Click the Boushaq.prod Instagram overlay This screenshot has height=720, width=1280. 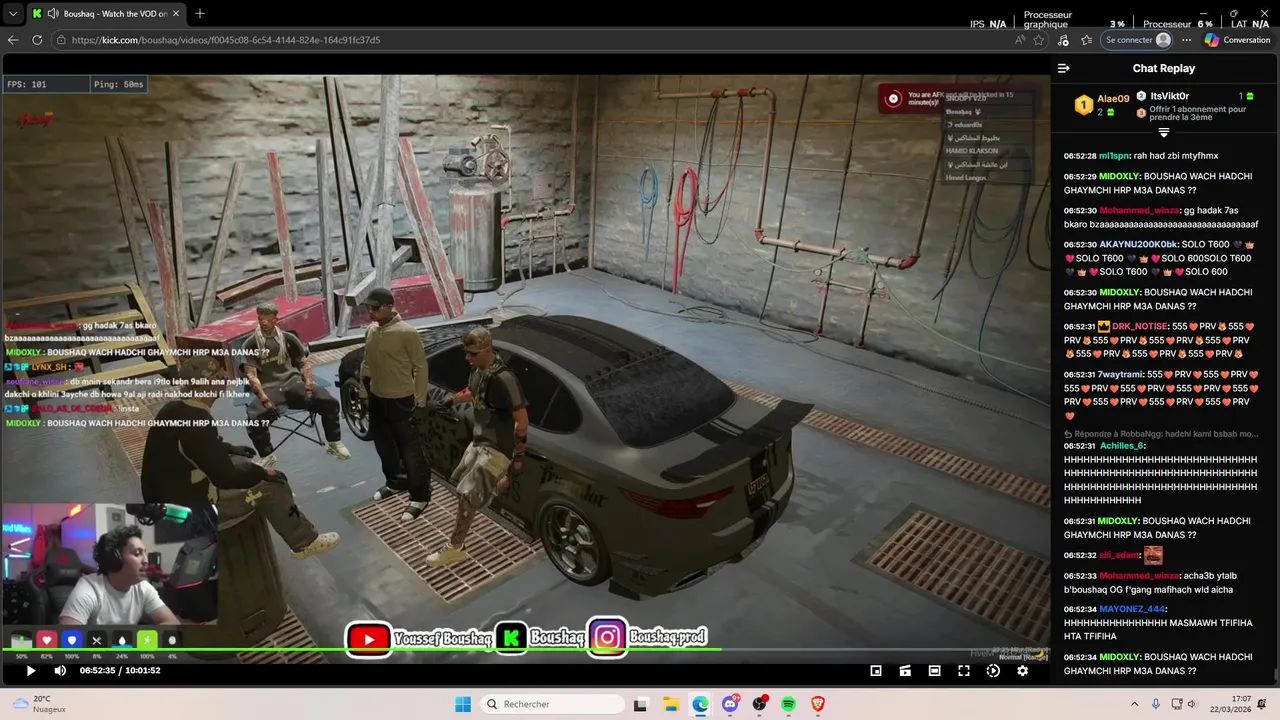(x=648, y=637)
